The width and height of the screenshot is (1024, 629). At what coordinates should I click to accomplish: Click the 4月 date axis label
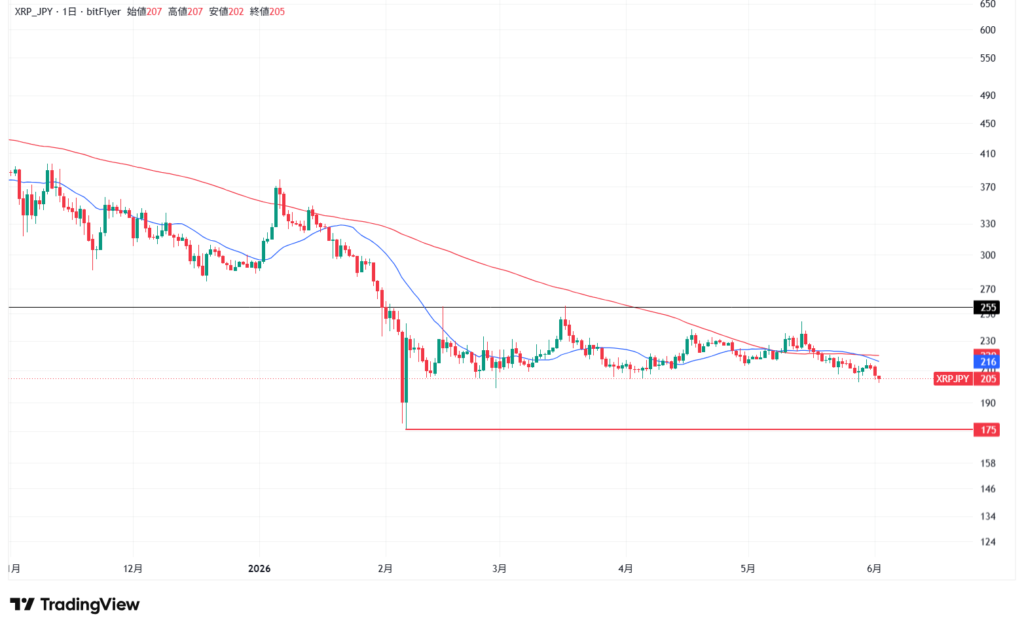[x=626, y=568]
